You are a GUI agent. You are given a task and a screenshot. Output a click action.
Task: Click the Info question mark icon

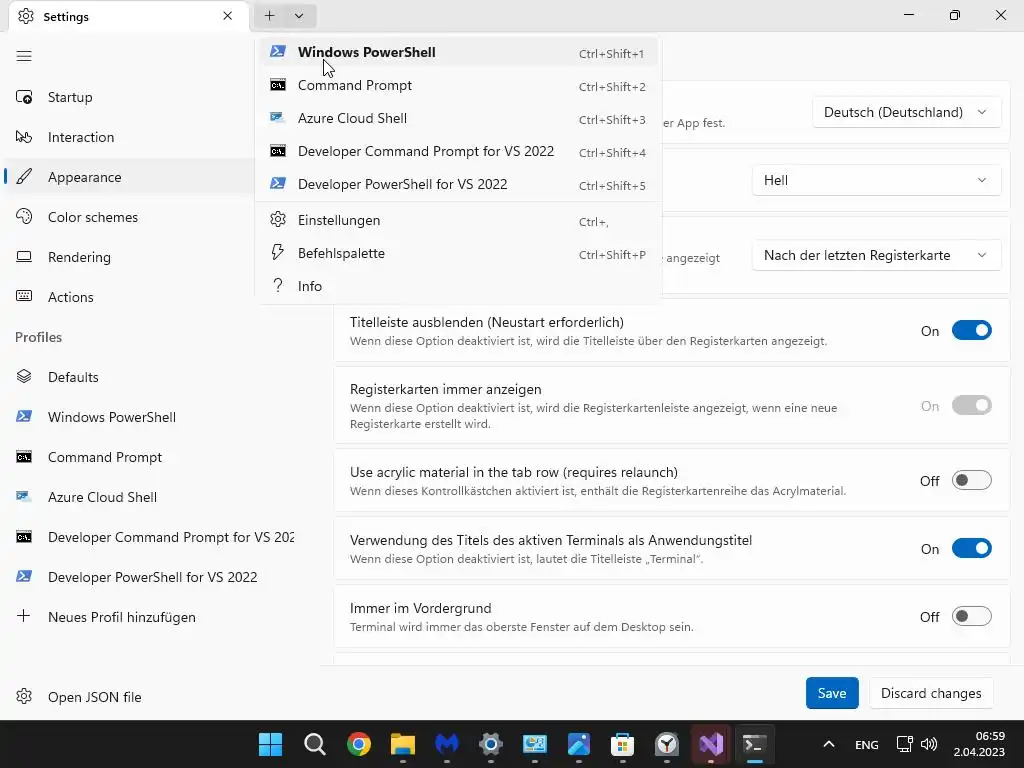(x=278, y=285)
